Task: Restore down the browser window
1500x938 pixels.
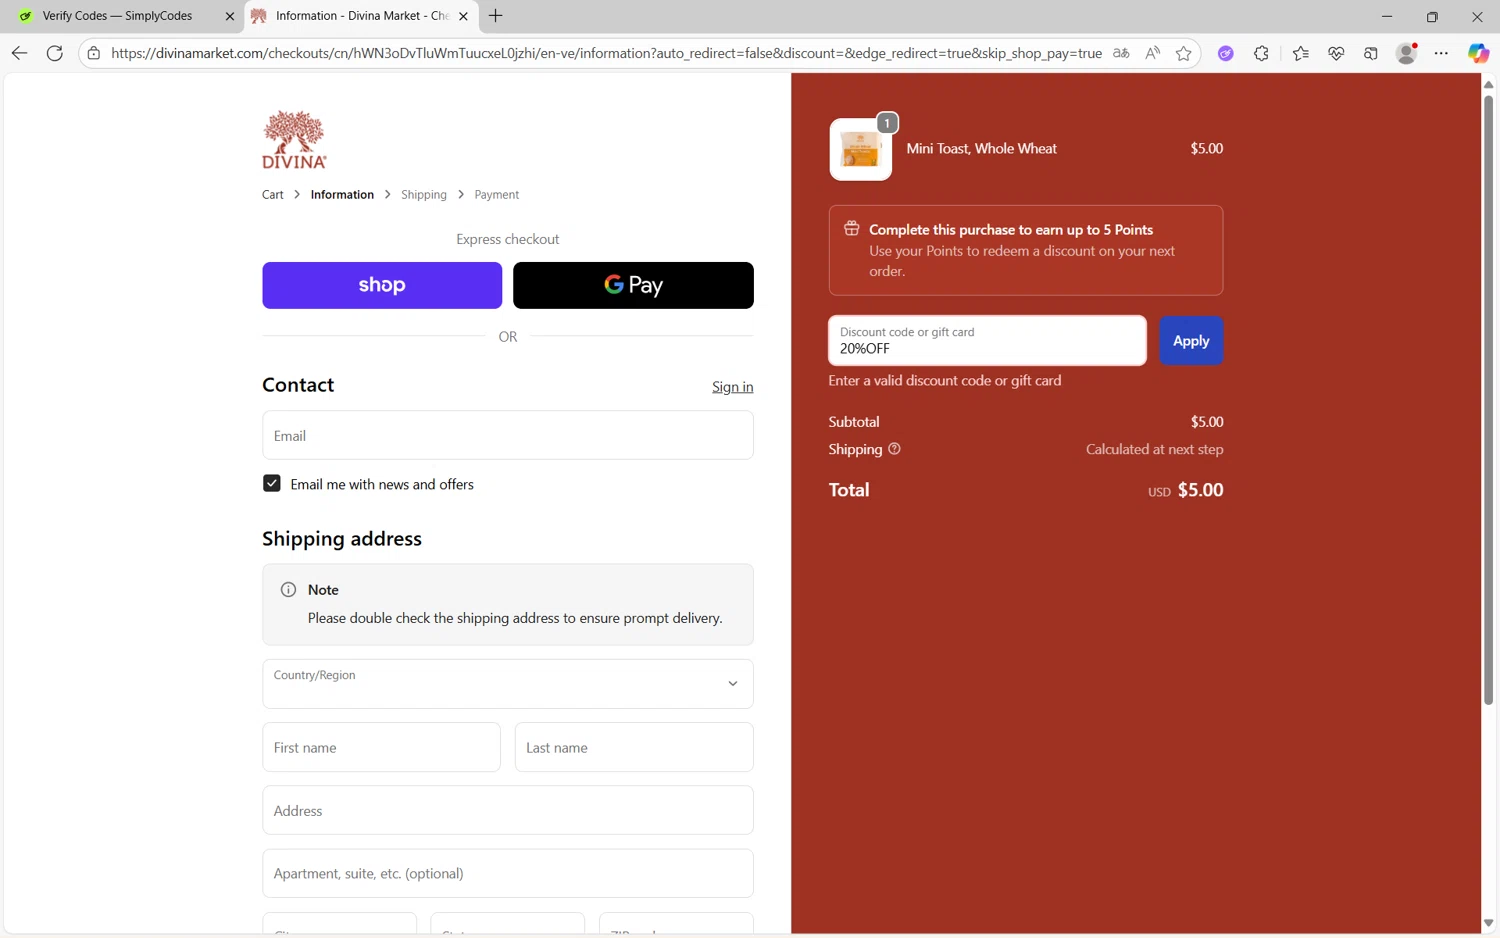Action: [x=1432, y=16]
